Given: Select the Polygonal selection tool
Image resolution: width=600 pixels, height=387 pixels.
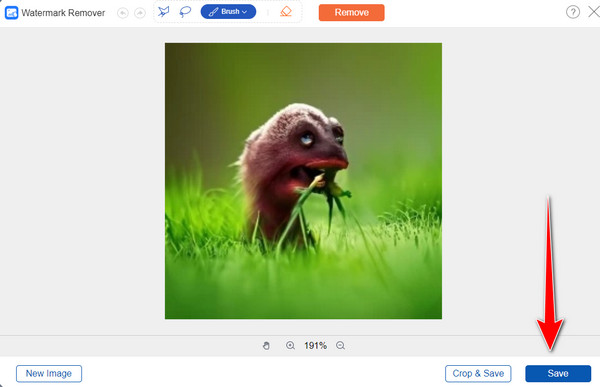Looking at the screenshot, I should pos(163,12).
